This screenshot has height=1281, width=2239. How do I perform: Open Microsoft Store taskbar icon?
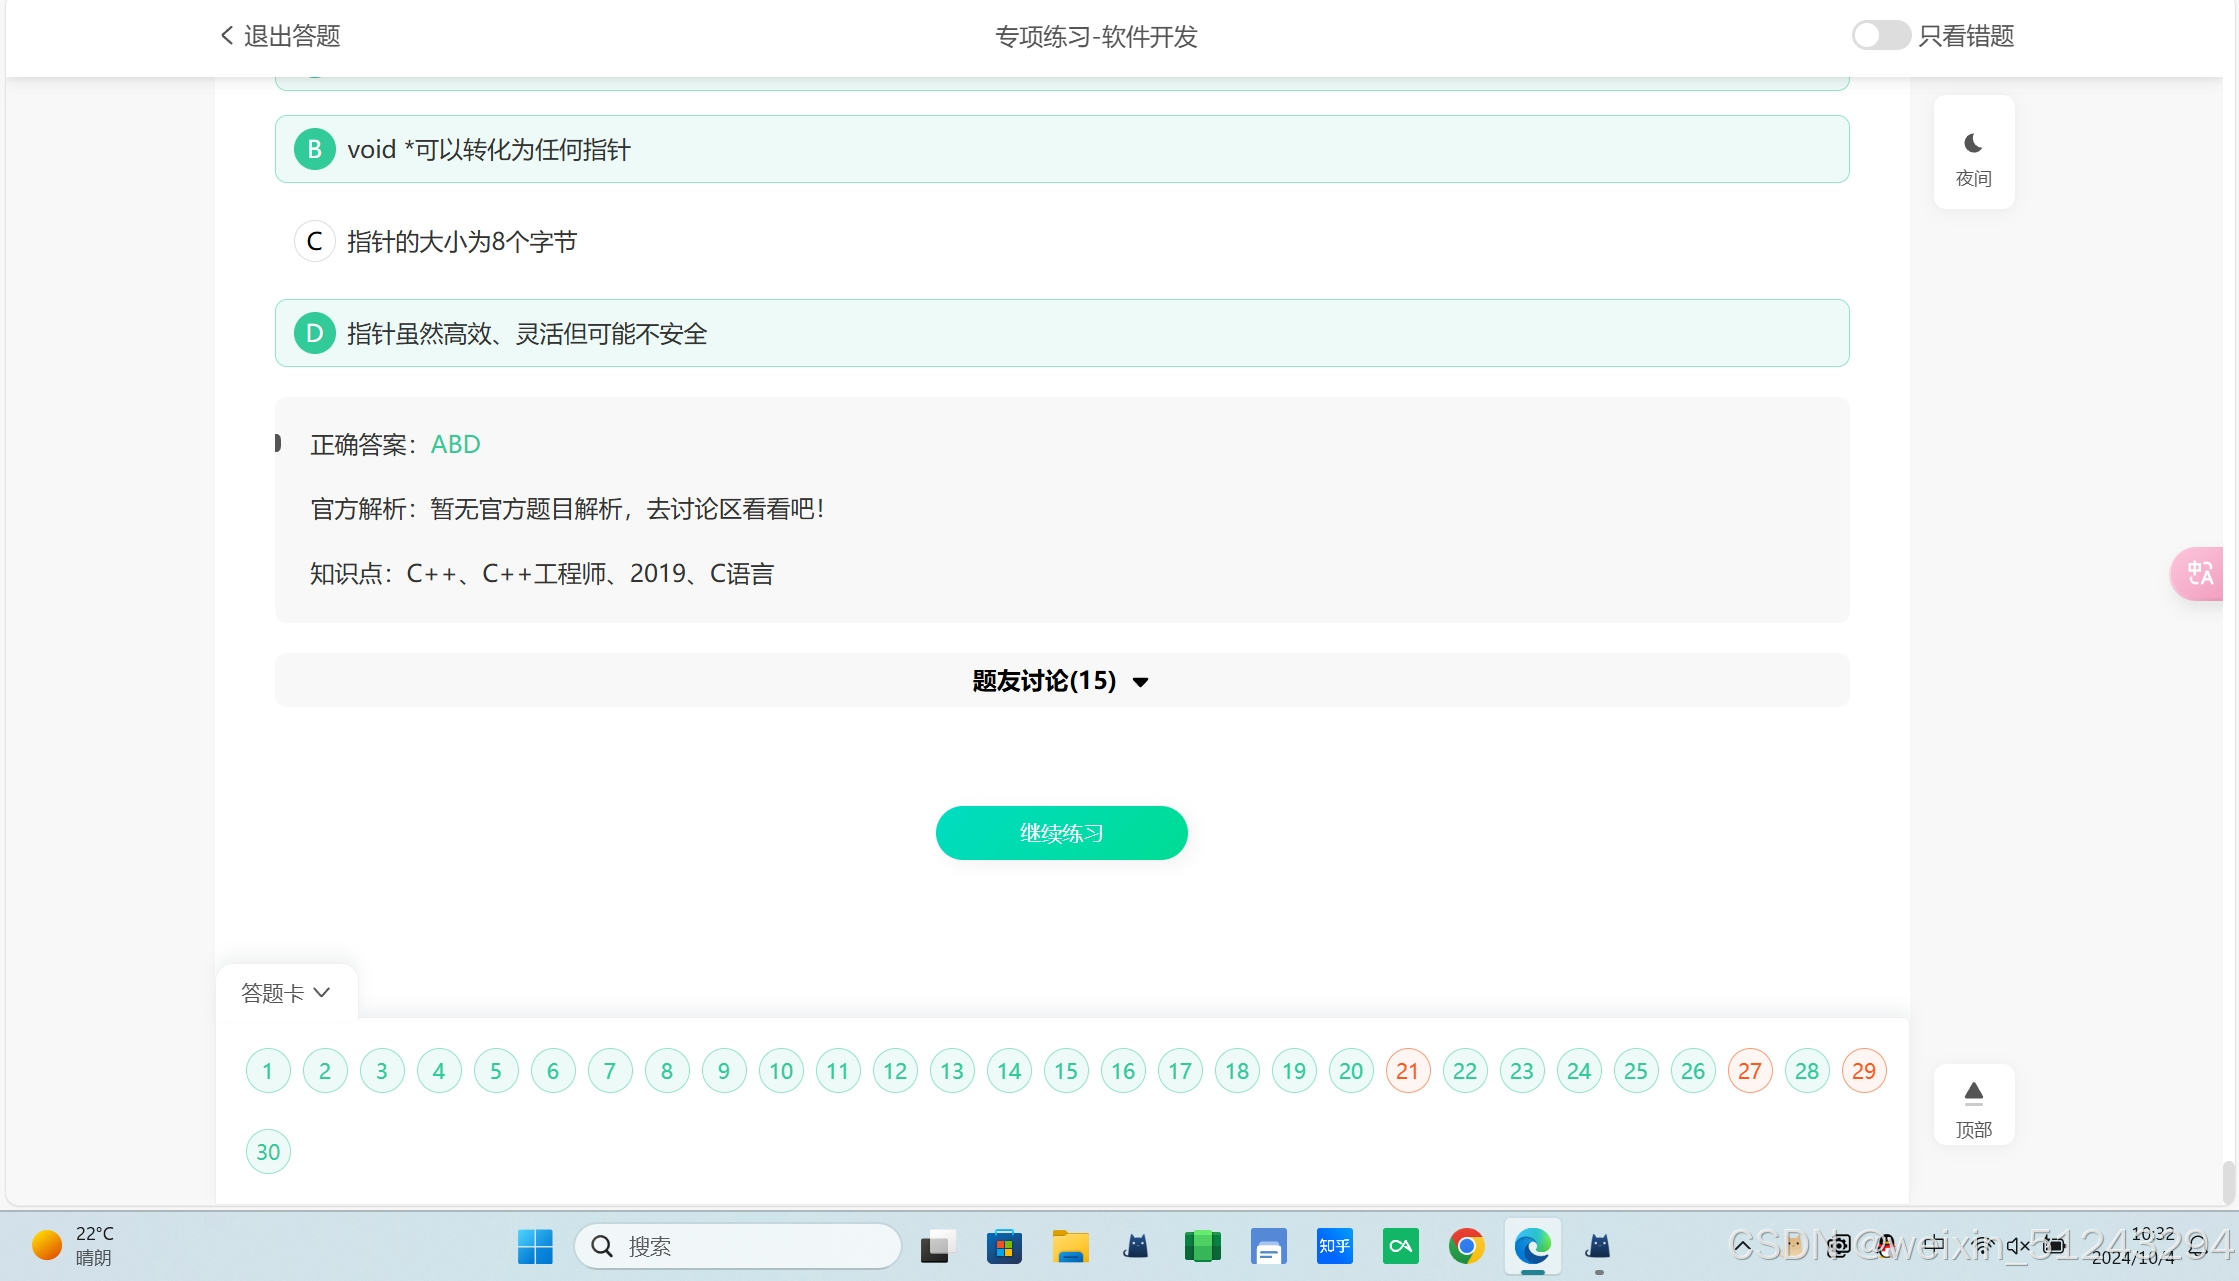tap(1004, 1246)
